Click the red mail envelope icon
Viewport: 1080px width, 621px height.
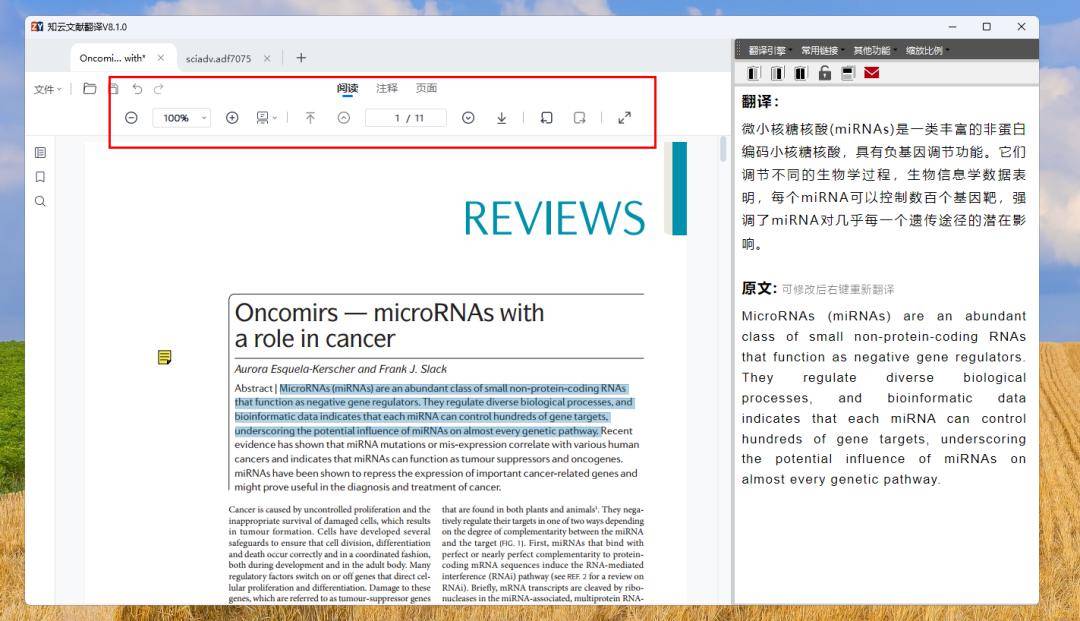(871, 73)
